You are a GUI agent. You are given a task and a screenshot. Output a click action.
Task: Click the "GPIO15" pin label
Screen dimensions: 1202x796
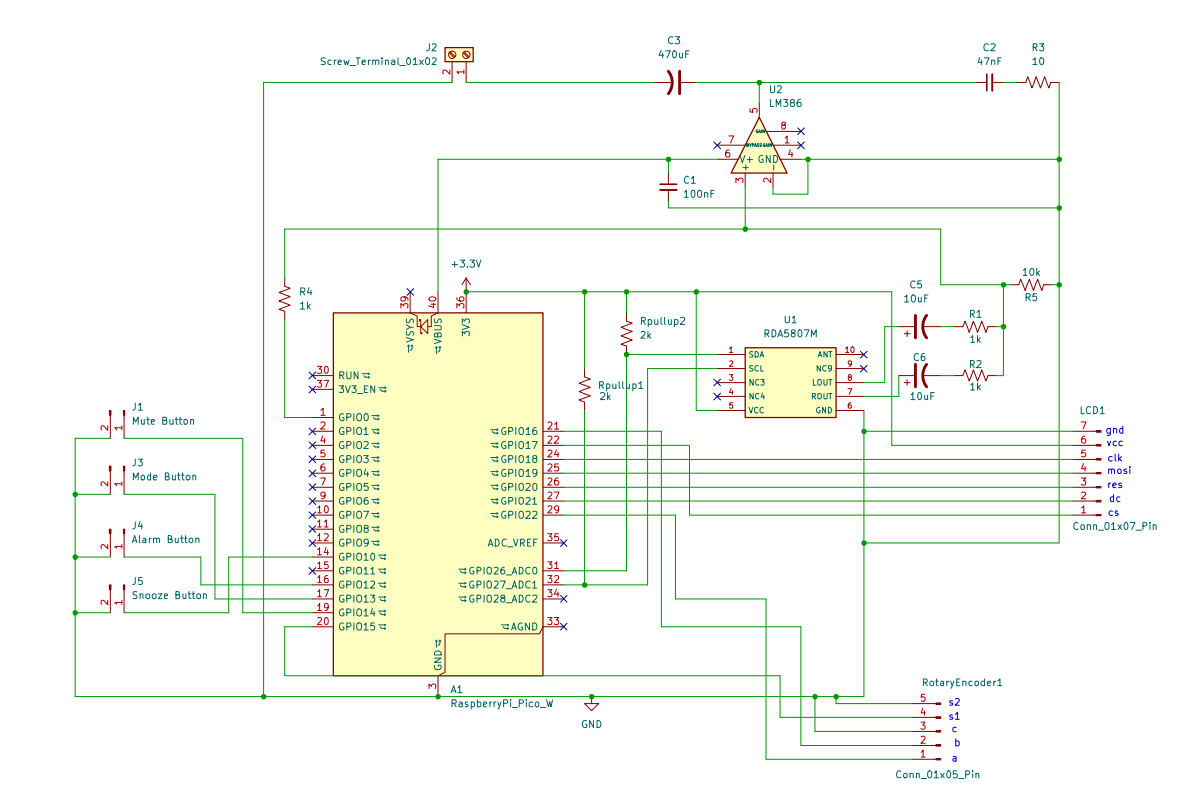coord(357,627)
